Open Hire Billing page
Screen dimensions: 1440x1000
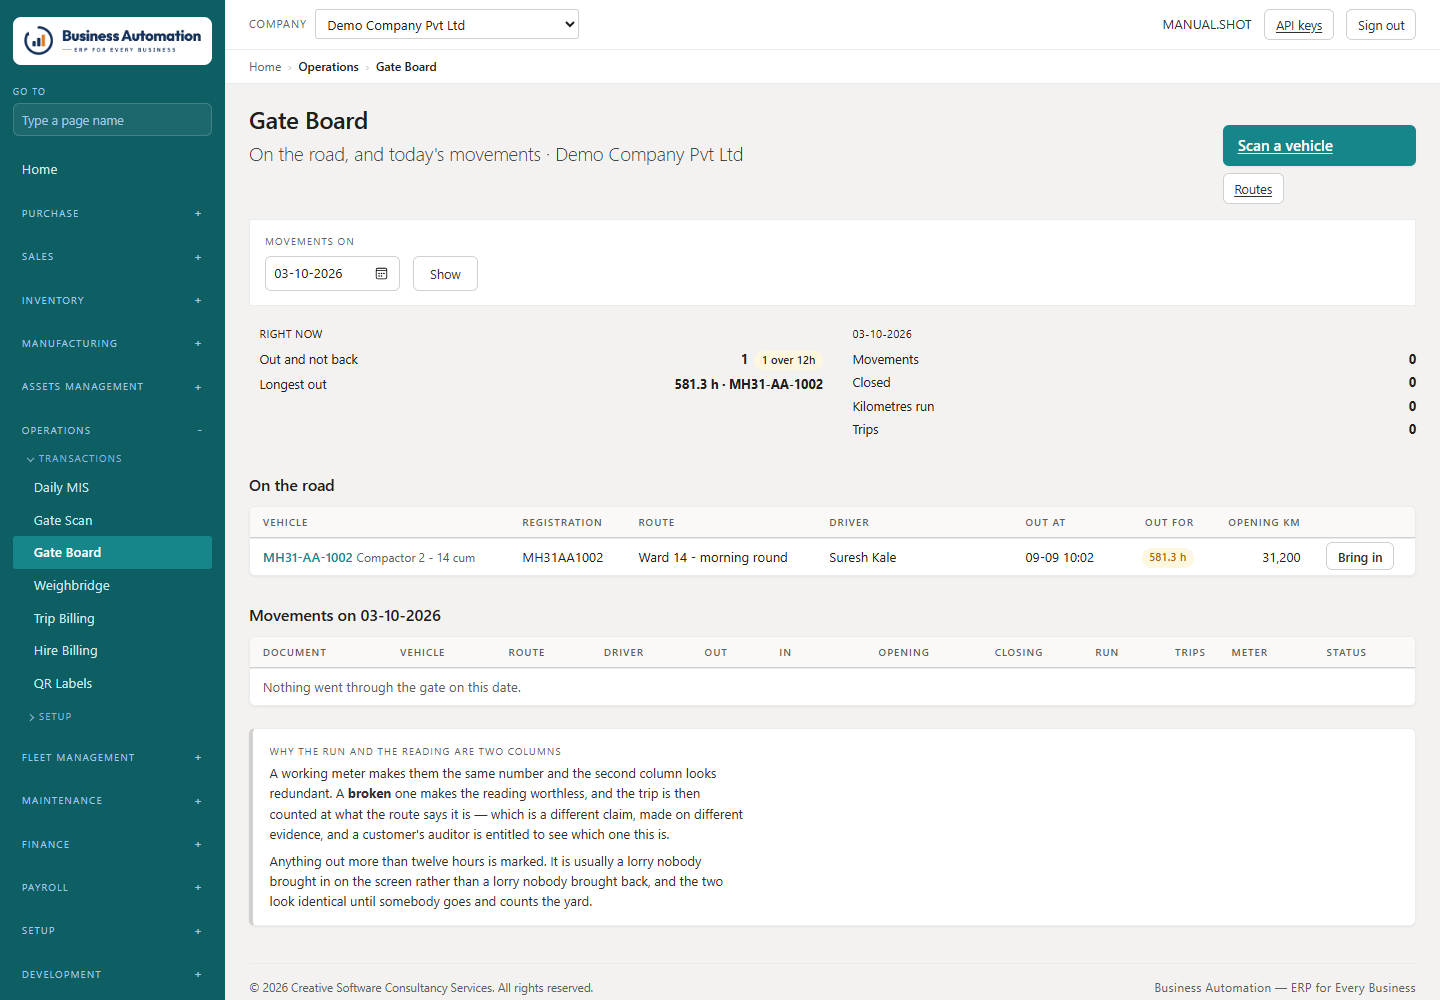pos(112,651)
